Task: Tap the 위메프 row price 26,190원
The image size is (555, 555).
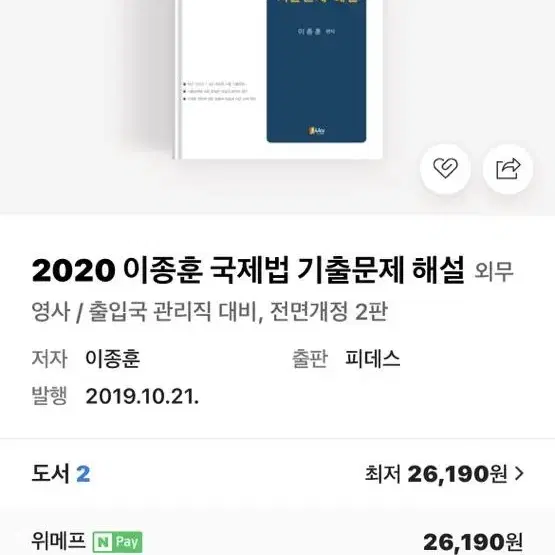Action: (x=473, y=542)
